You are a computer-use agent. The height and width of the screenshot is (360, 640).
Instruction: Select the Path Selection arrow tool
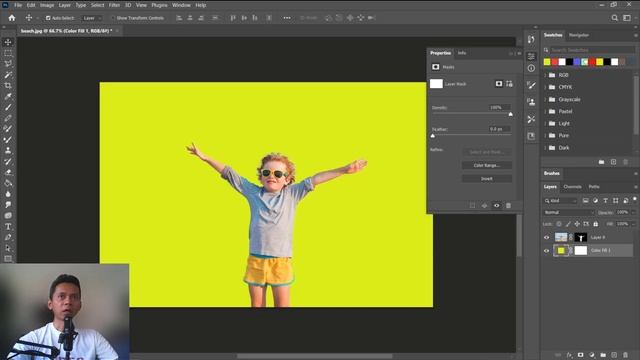pyautogui.click(x=8, y=248)
